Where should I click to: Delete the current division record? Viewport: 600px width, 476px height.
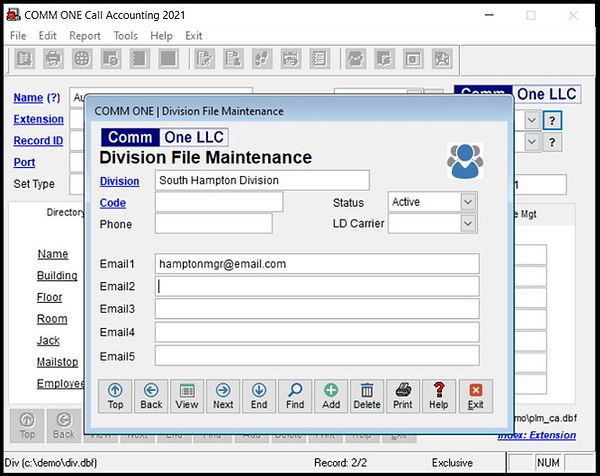click(x=367, y=396)
